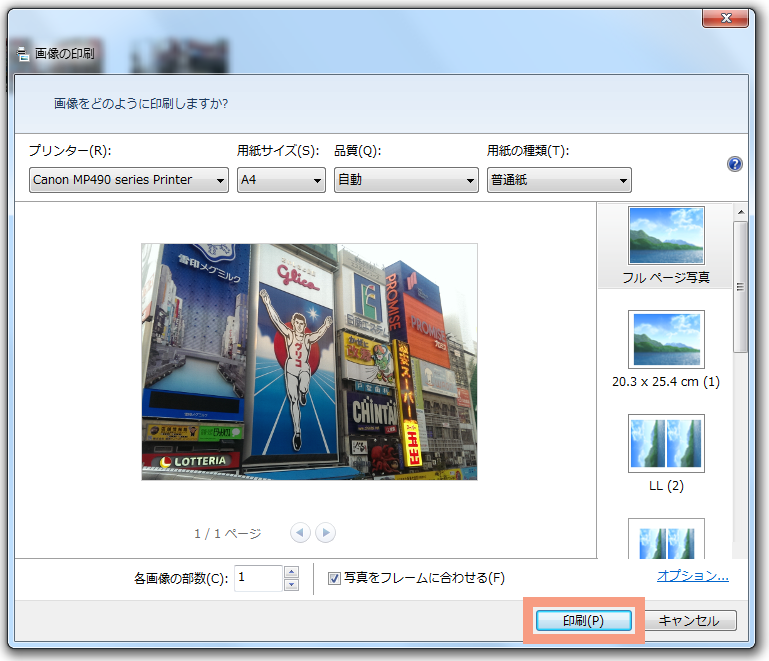Decrease copies with the down stepper arrow
This screenshot has width=769, height=661.
coord(291,585)
